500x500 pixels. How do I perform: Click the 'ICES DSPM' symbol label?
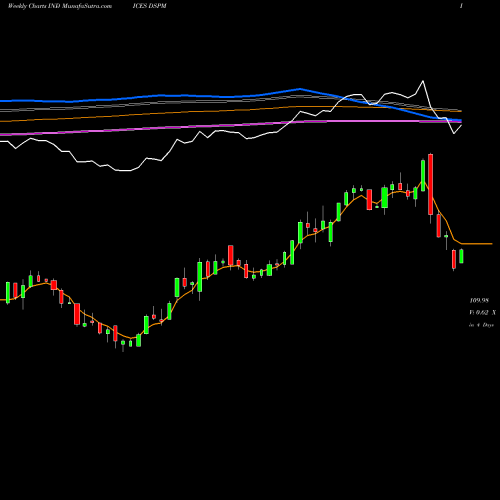point(149,6)
